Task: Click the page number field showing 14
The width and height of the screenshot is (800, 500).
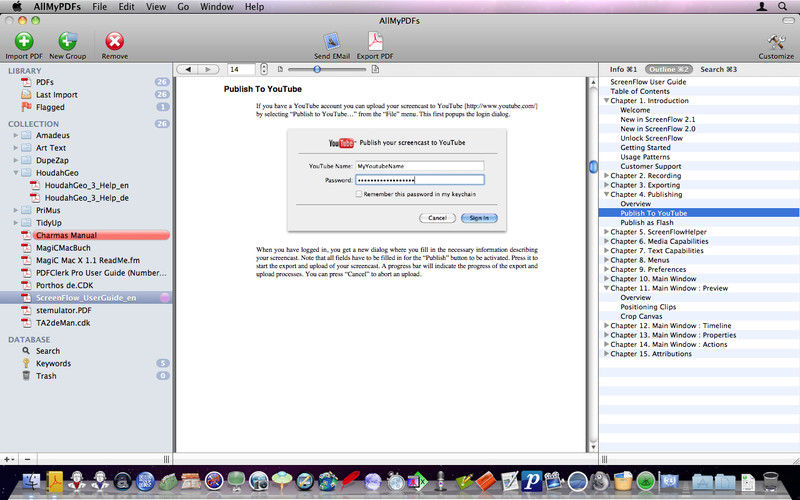Action: pos(242,69)
